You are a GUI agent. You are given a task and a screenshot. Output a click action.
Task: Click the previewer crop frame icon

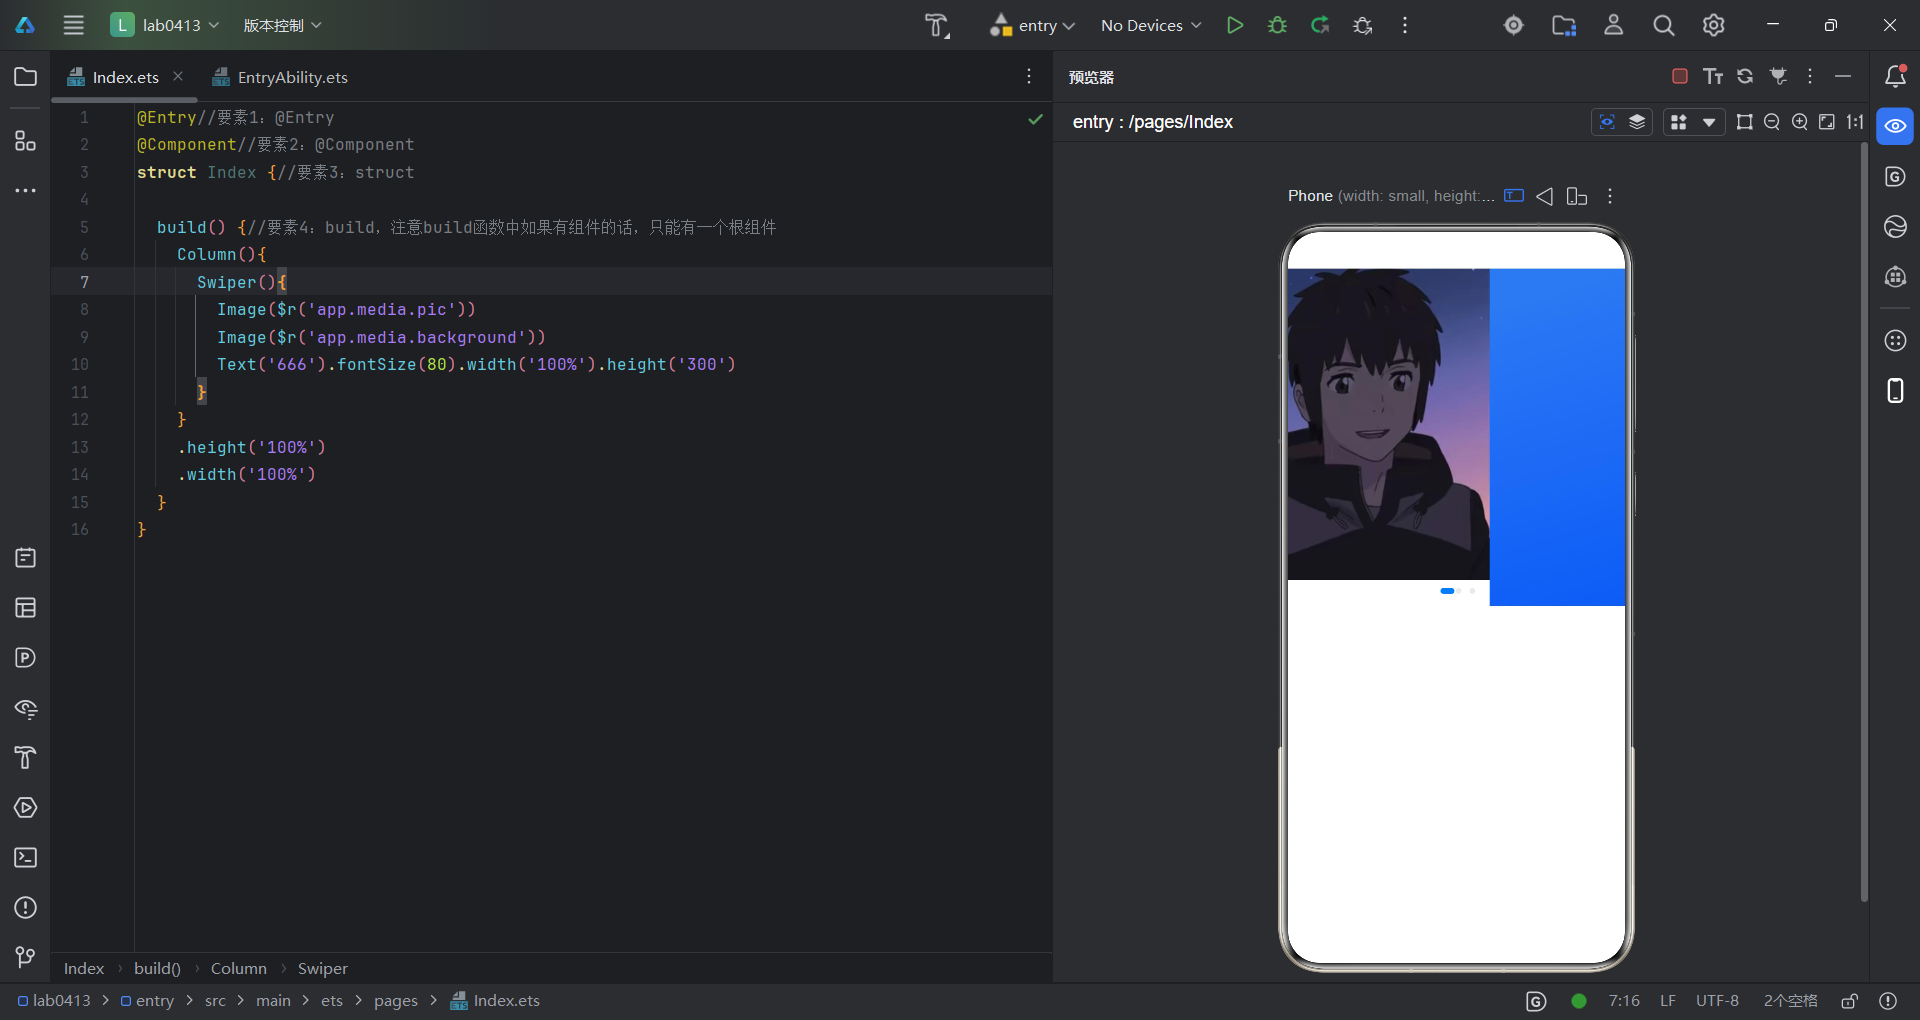(x=1745, y=122)
